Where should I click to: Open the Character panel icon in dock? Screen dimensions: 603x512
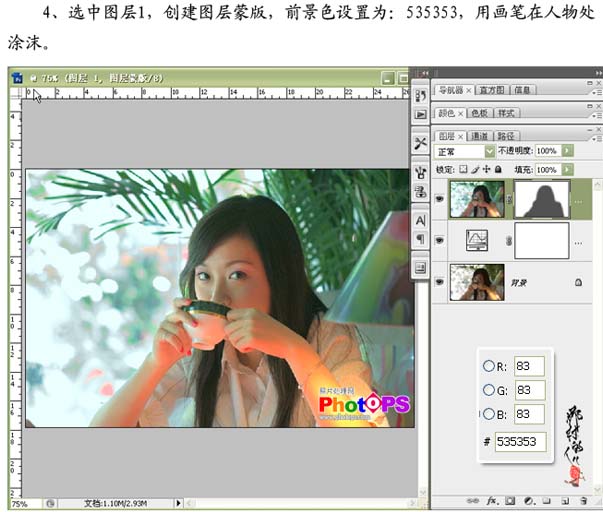pos(421,221)
